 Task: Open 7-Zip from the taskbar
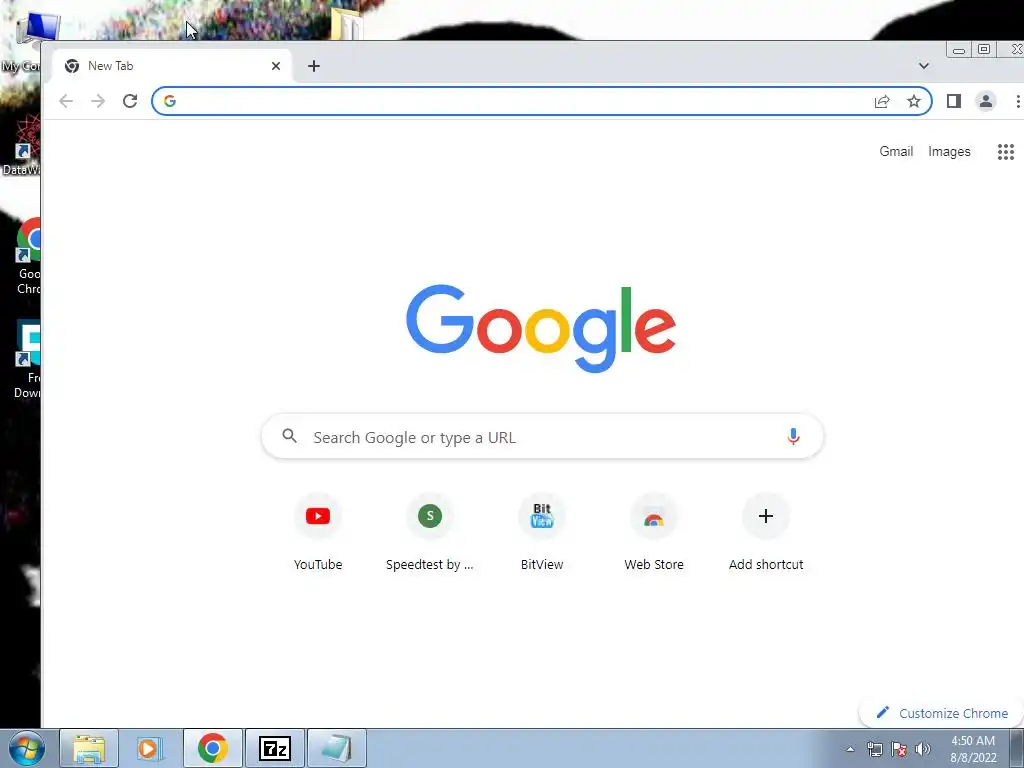tap(274, 748)
